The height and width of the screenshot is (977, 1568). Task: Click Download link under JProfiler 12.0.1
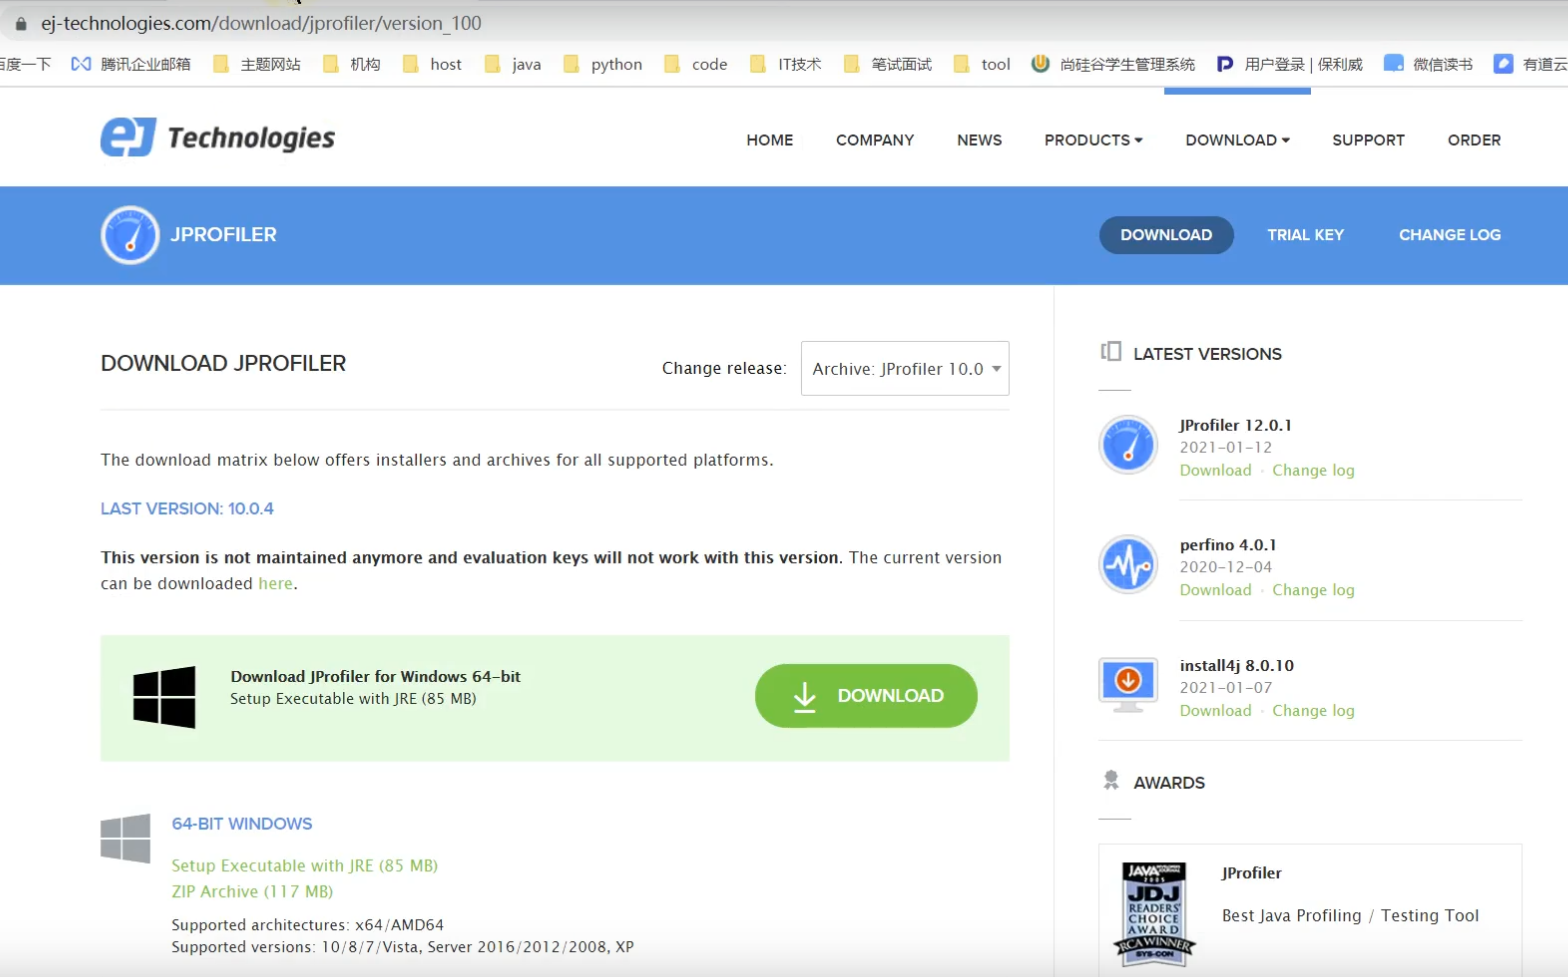coord(1215,470)
